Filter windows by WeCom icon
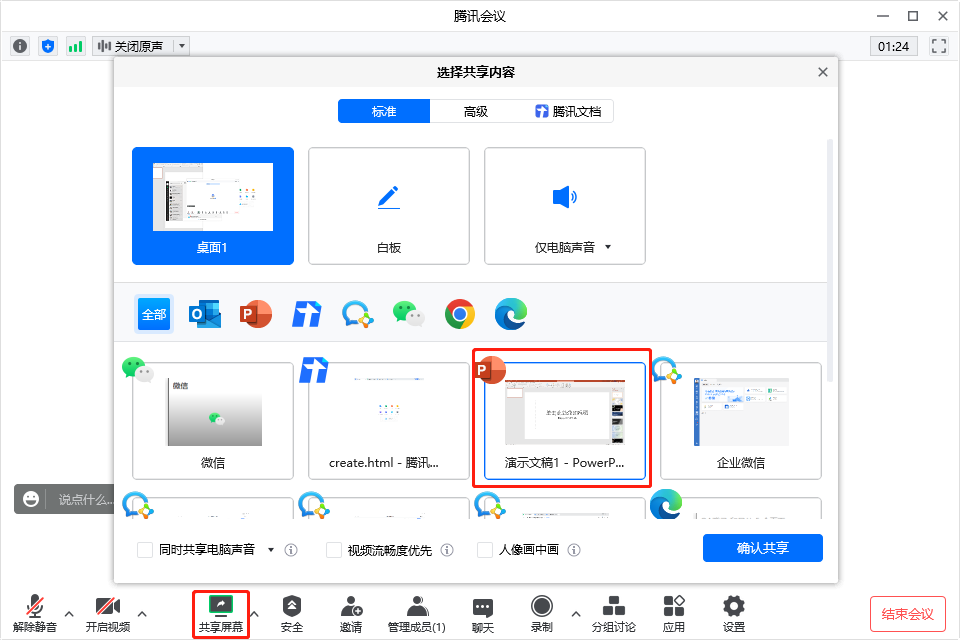This screenshot has height=640, width=960. coord(358,314)
